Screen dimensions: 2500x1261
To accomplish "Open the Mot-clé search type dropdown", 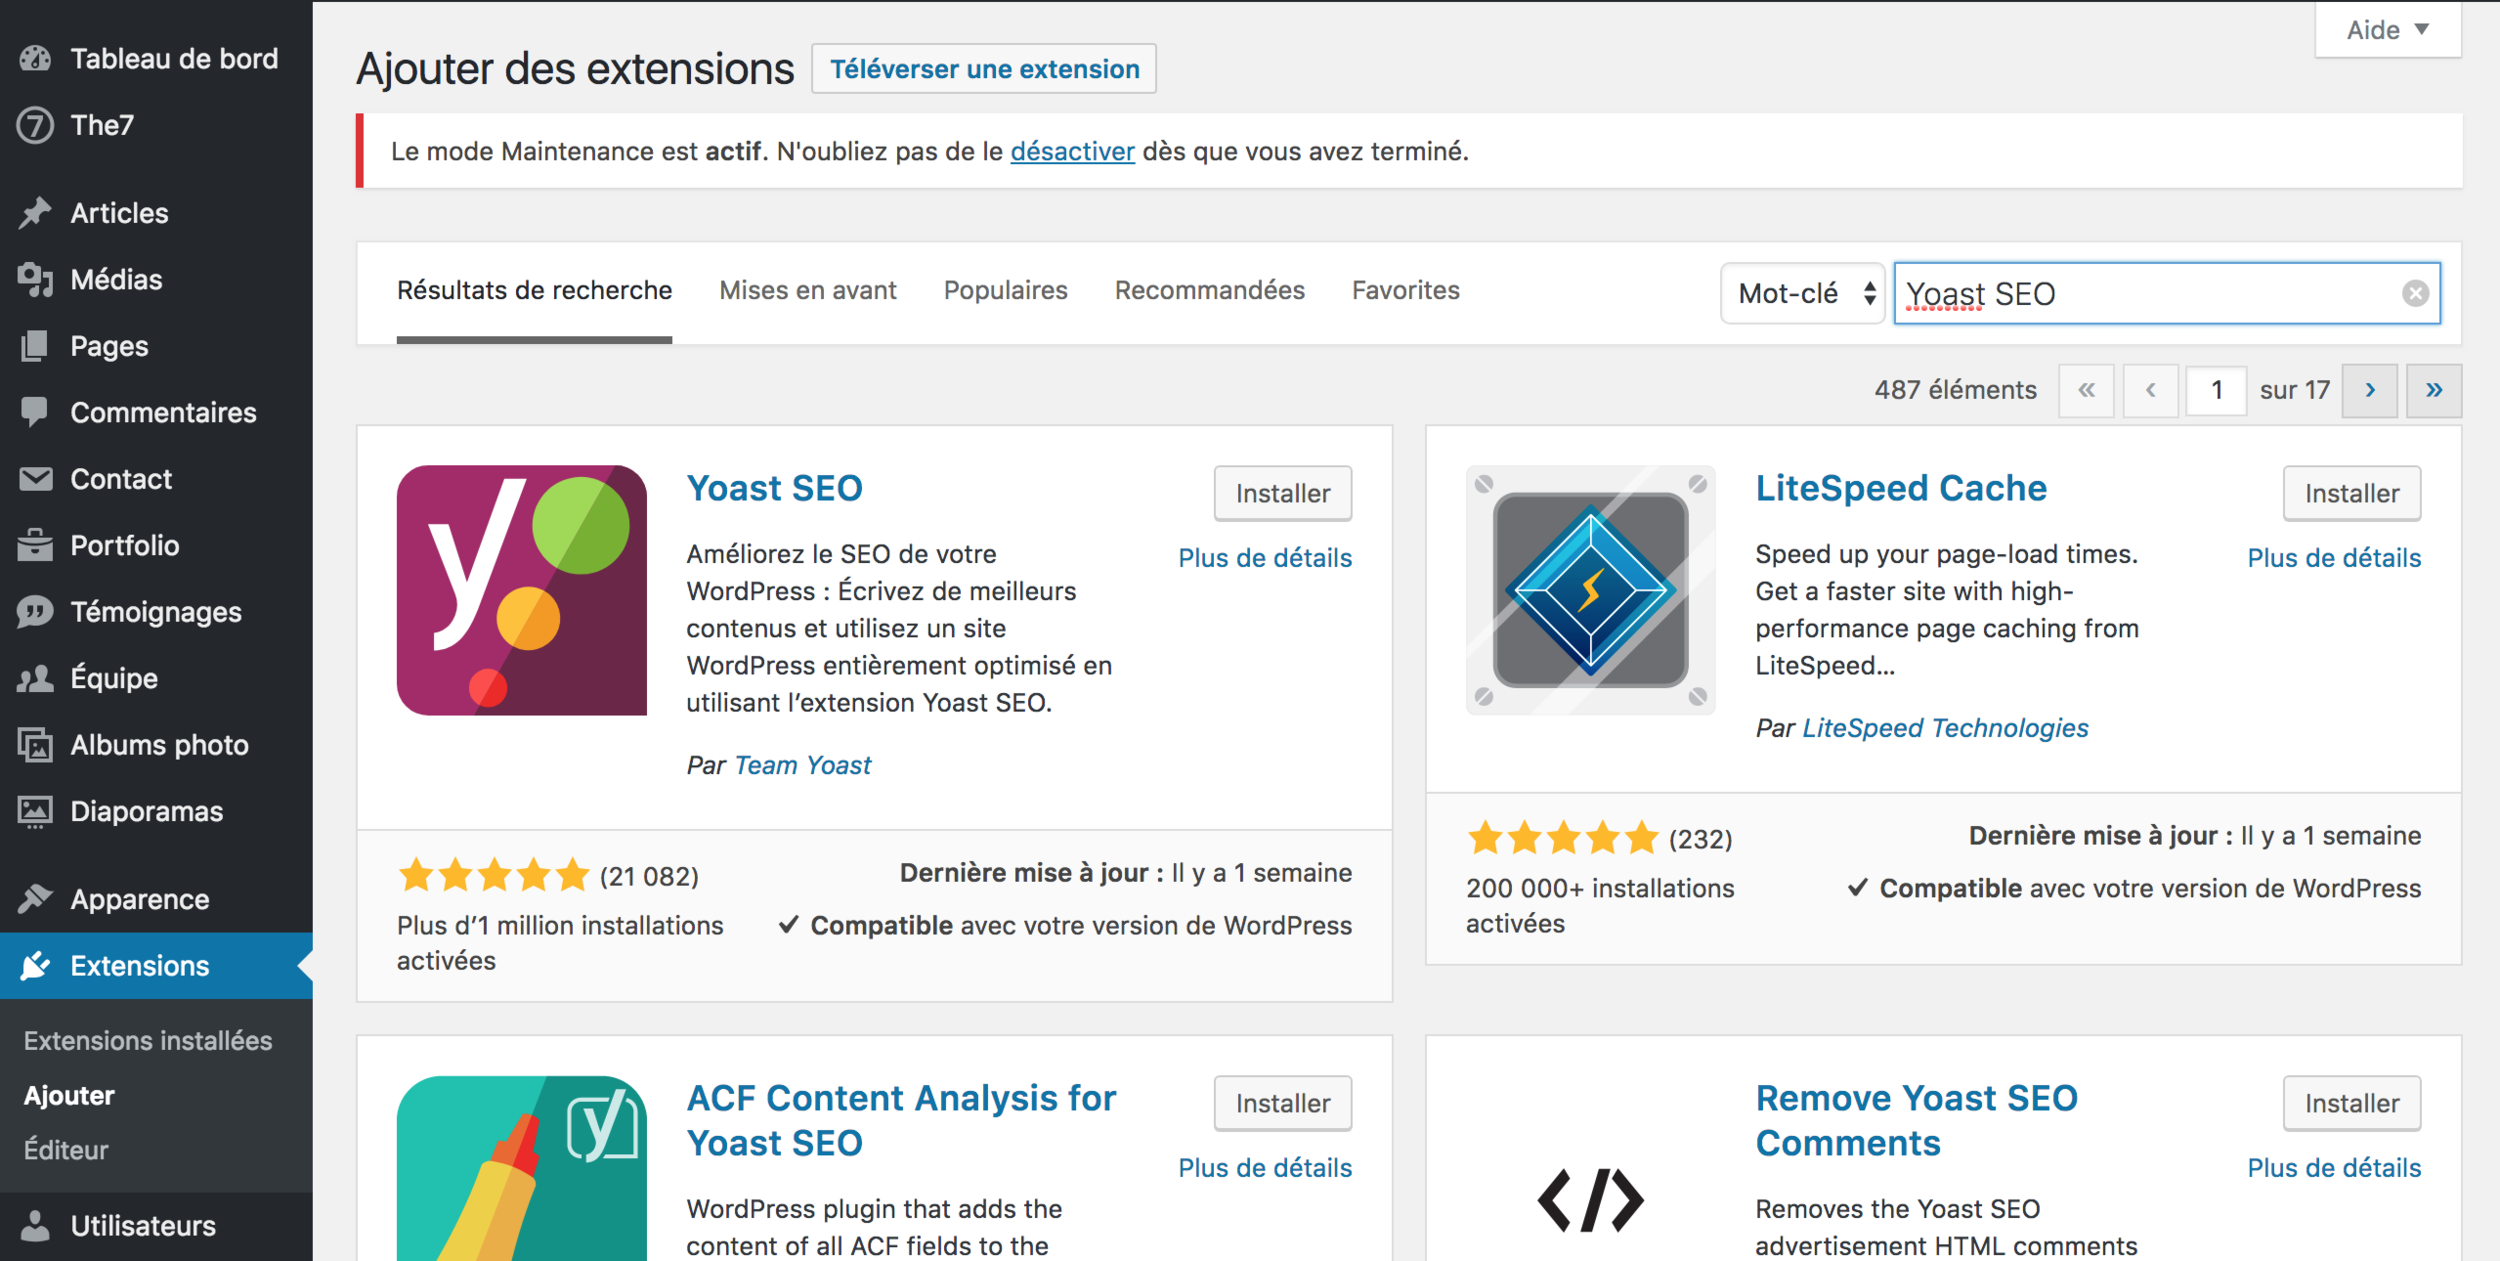I will [x=1802, y=293].
